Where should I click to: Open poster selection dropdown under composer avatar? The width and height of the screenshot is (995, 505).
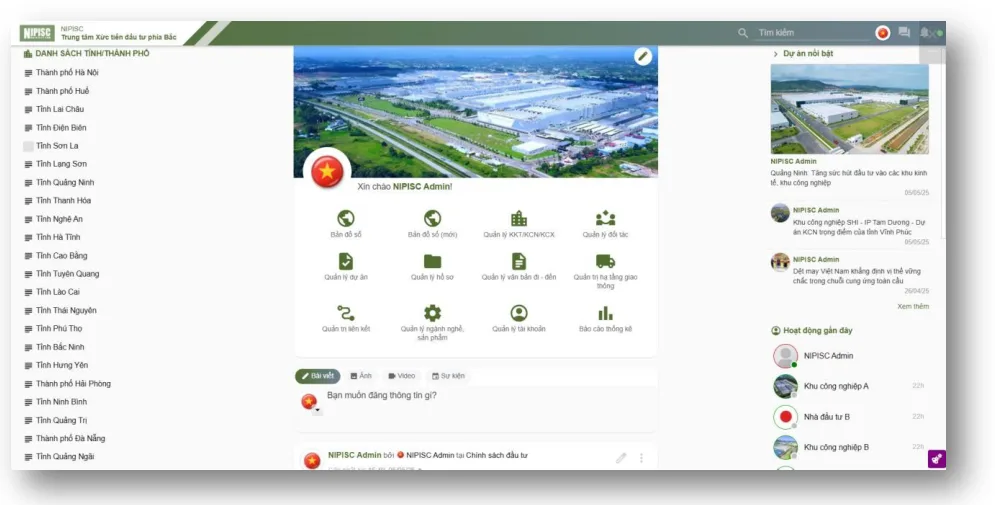coord(317,412)
